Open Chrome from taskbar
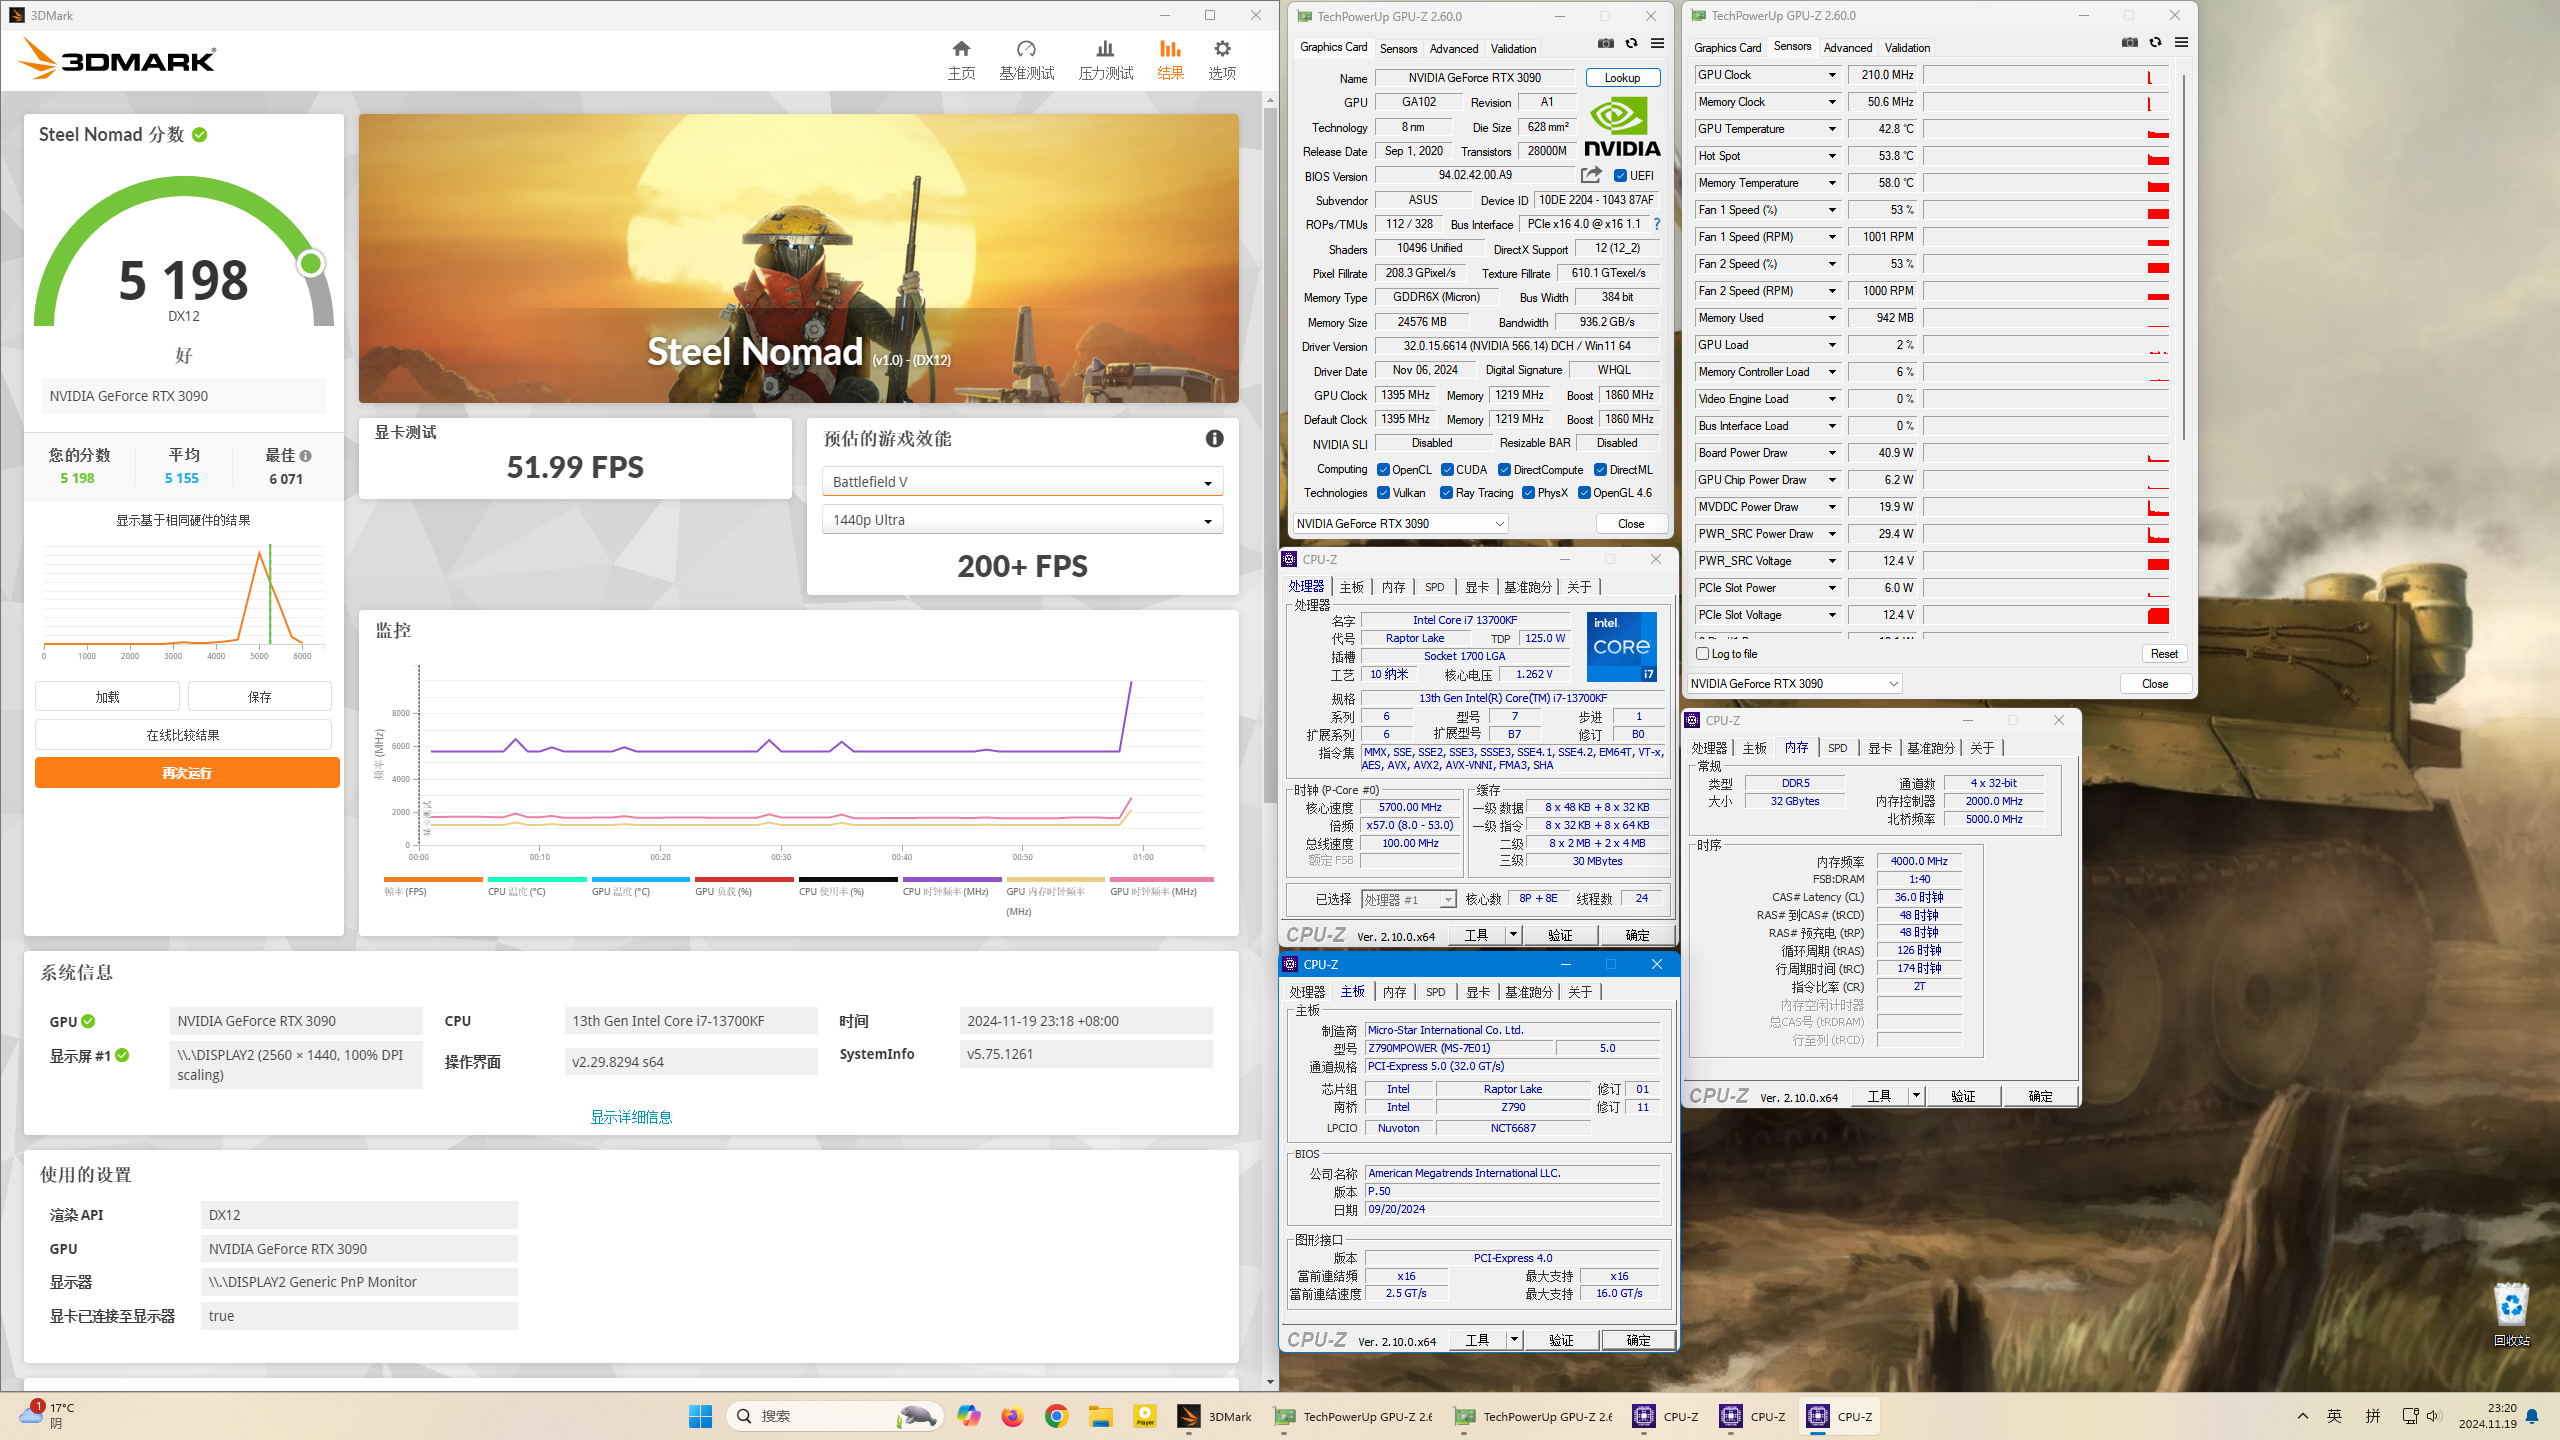The height and width of the screenshot is (1440, 2560). pos(1056,1416)
